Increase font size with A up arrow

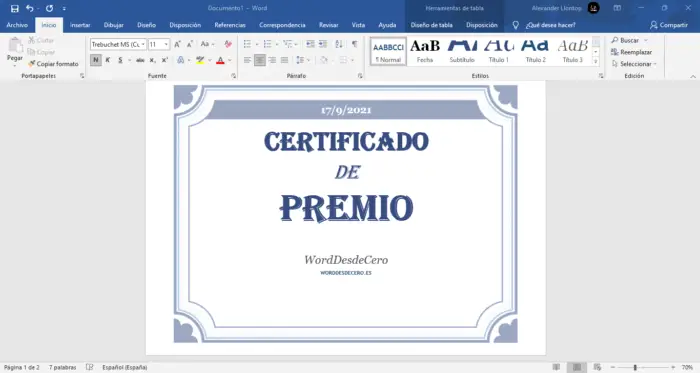tap(177, 44)
